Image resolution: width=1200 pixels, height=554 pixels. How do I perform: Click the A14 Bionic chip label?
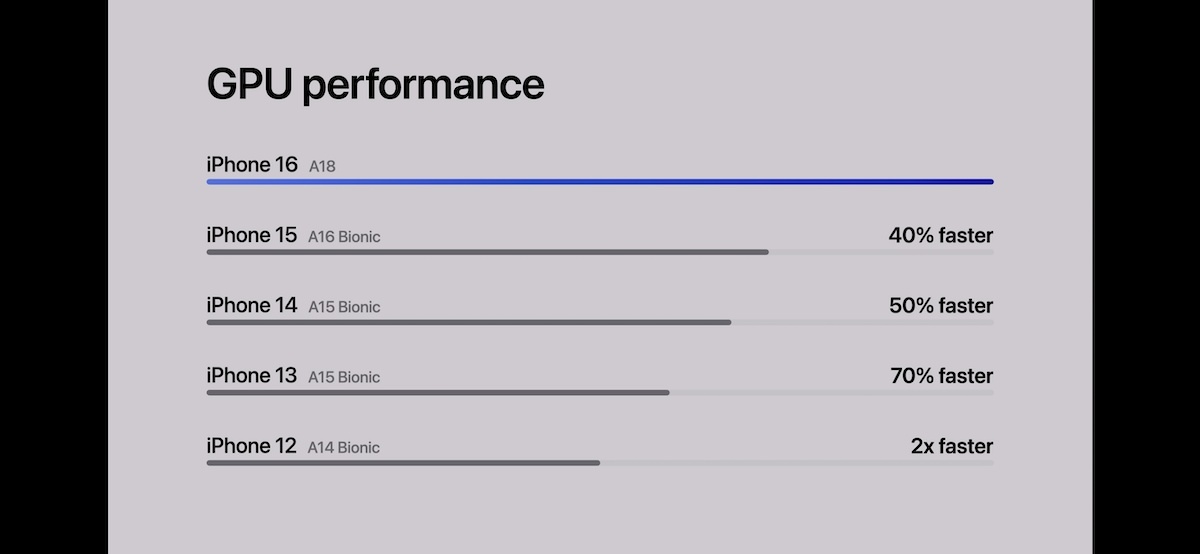click(x=344, y=447)
